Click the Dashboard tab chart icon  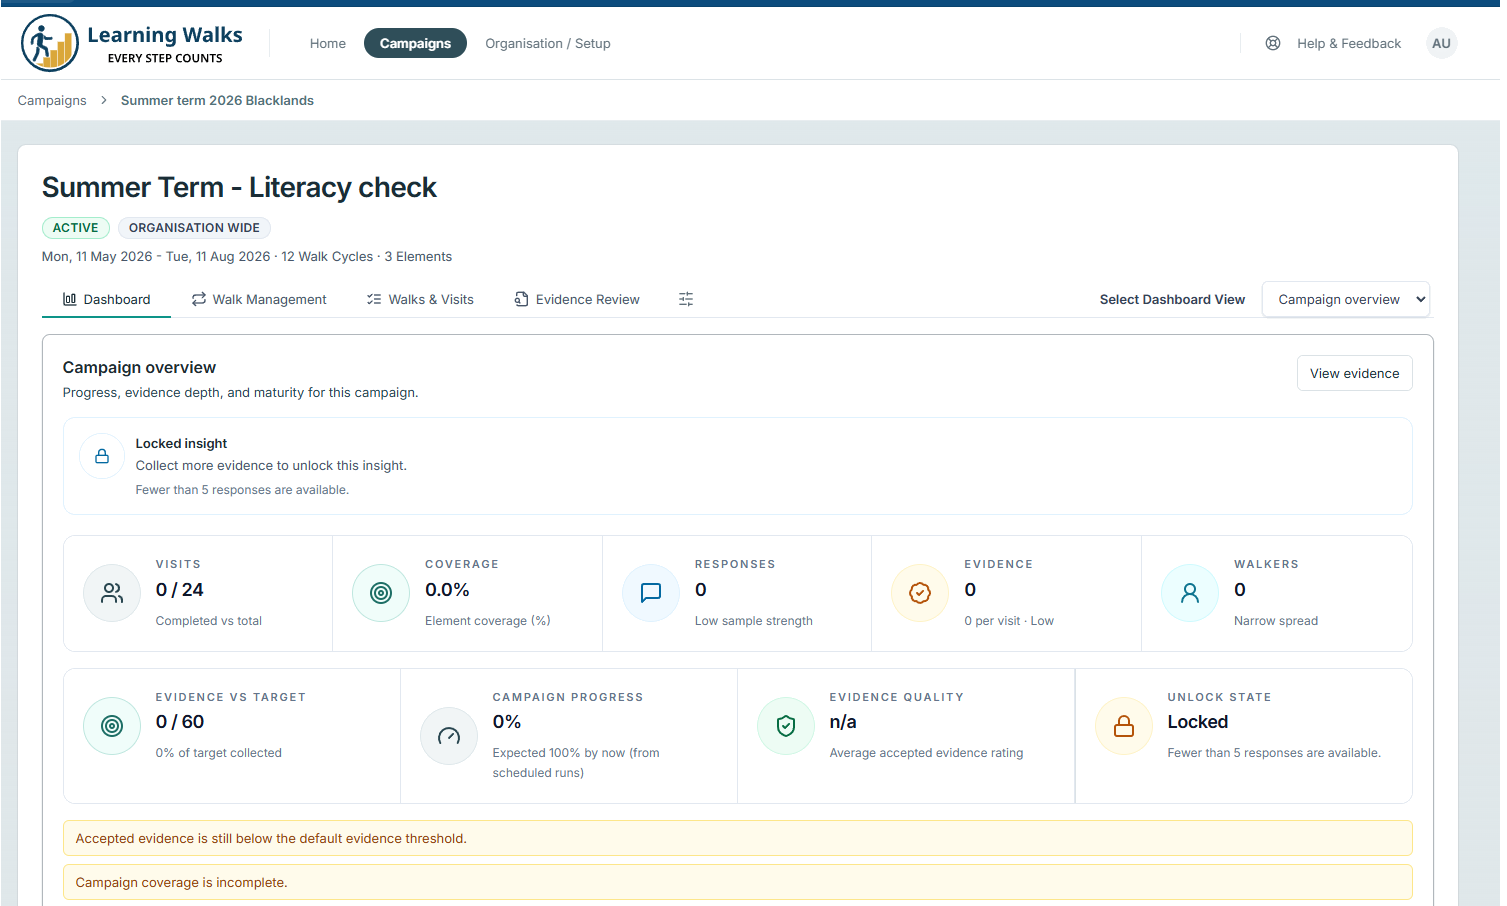(70, 299)
